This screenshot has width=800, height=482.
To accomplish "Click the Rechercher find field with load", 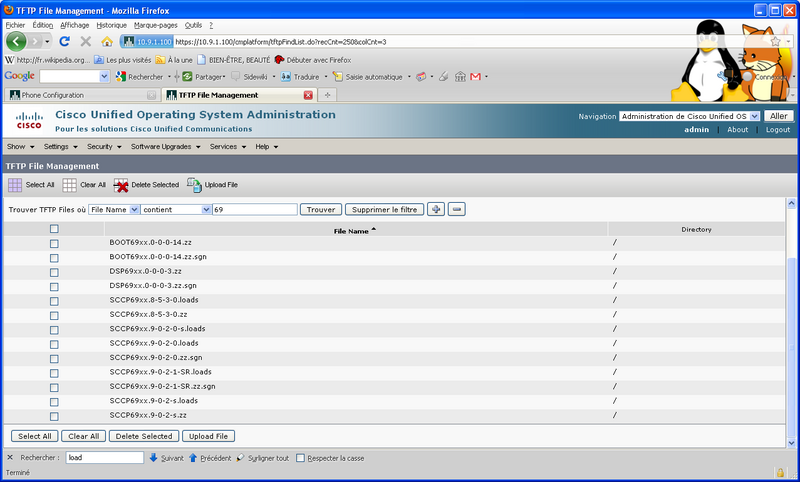I will (105, 458).
